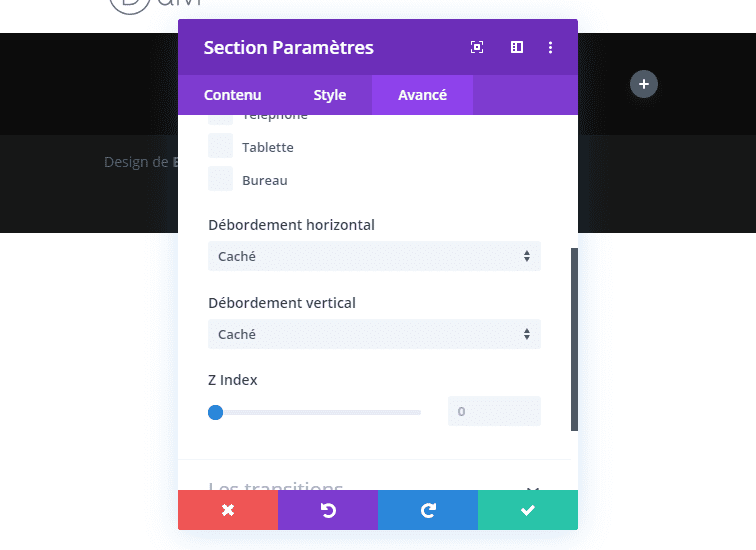Check the Tablette checkbox
This screenshot has width=756, height=550.
(x=220, y=146)
